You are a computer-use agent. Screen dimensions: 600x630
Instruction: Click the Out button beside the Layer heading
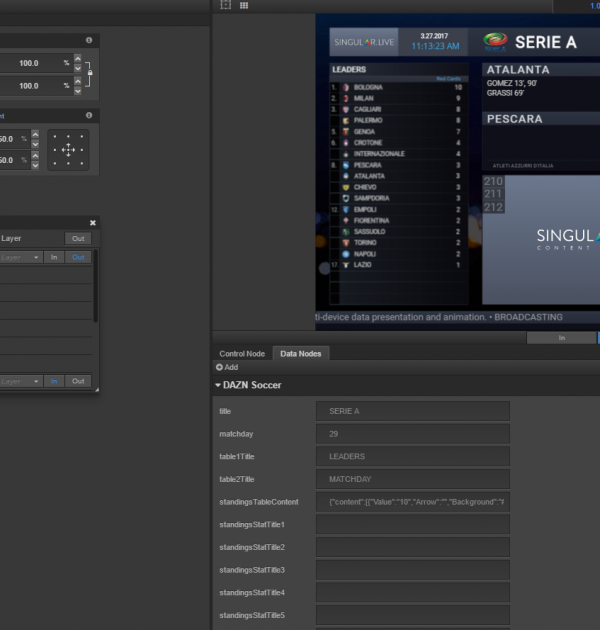(x=78, y=238)
